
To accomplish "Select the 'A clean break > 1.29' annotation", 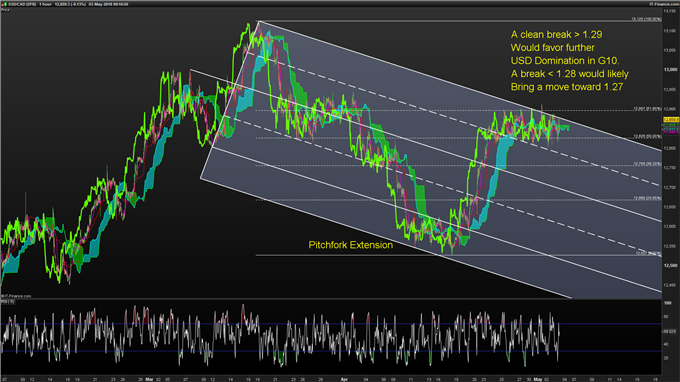I will pyautogui.click(x=556, y=35).
